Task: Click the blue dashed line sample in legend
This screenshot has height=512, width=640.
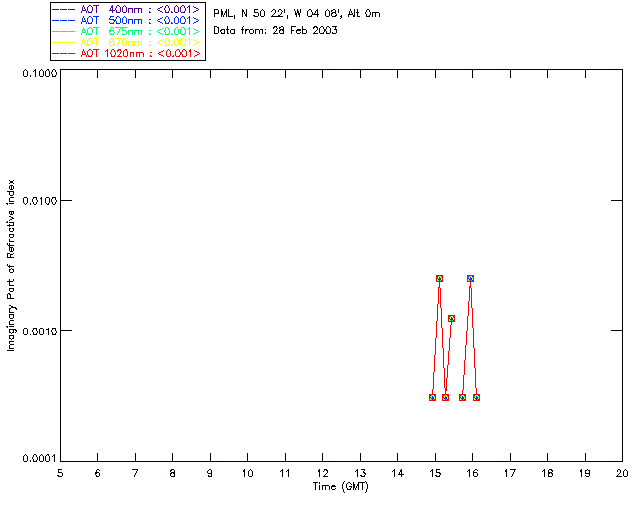Action: coord(64,20)
